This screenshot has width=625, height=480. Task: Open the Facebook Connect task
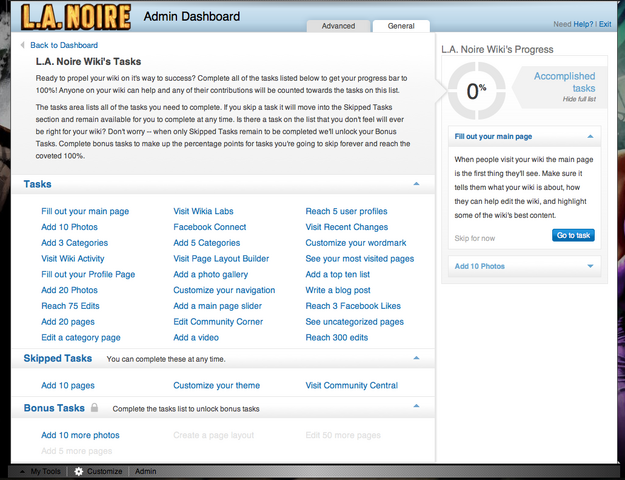pyautogui.click(x=210, y=227)
